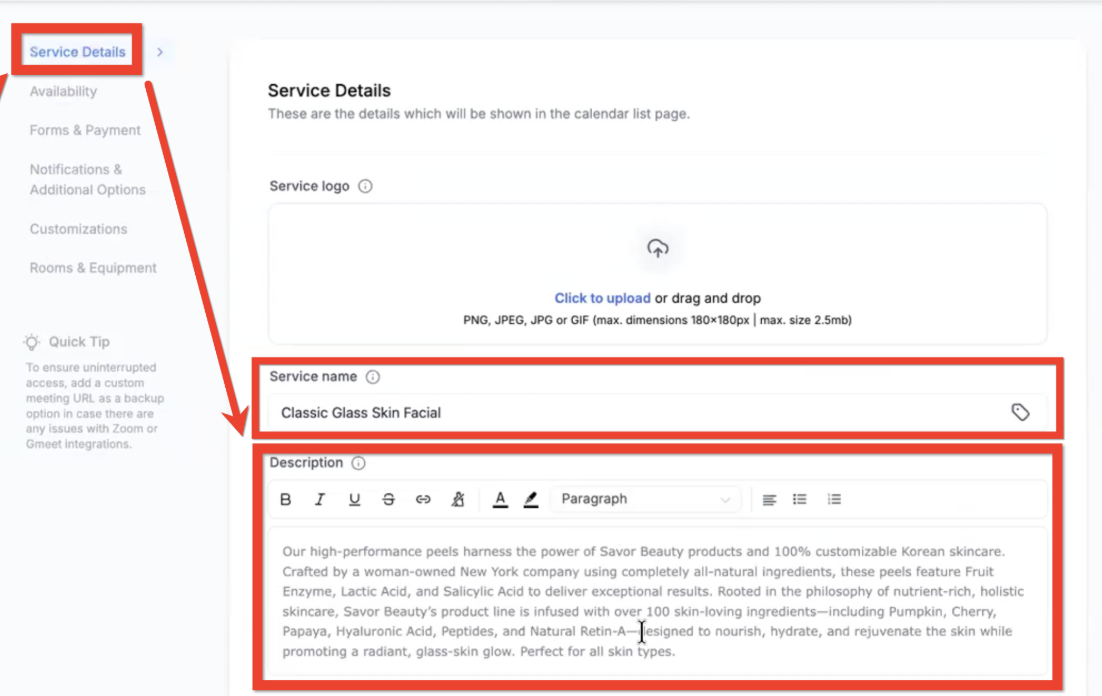Click the info icon next to Service name
Screen dimensions: 1102x696
click(x=373, y=377)
